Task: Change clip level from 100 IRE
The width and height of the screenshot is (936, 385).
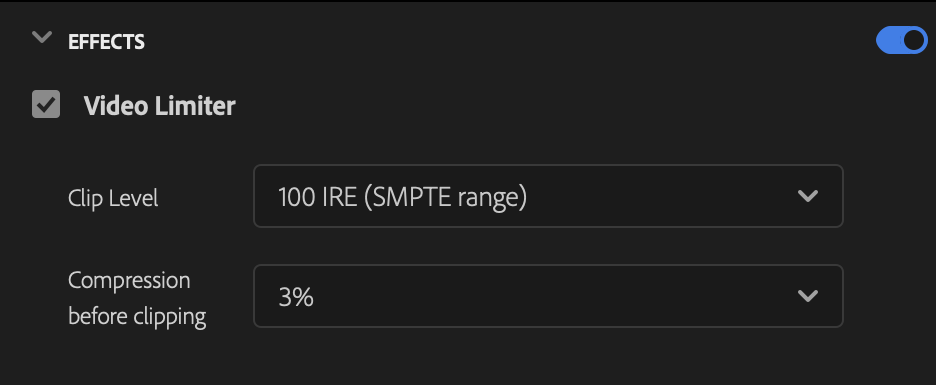Action: coord(548,196)
